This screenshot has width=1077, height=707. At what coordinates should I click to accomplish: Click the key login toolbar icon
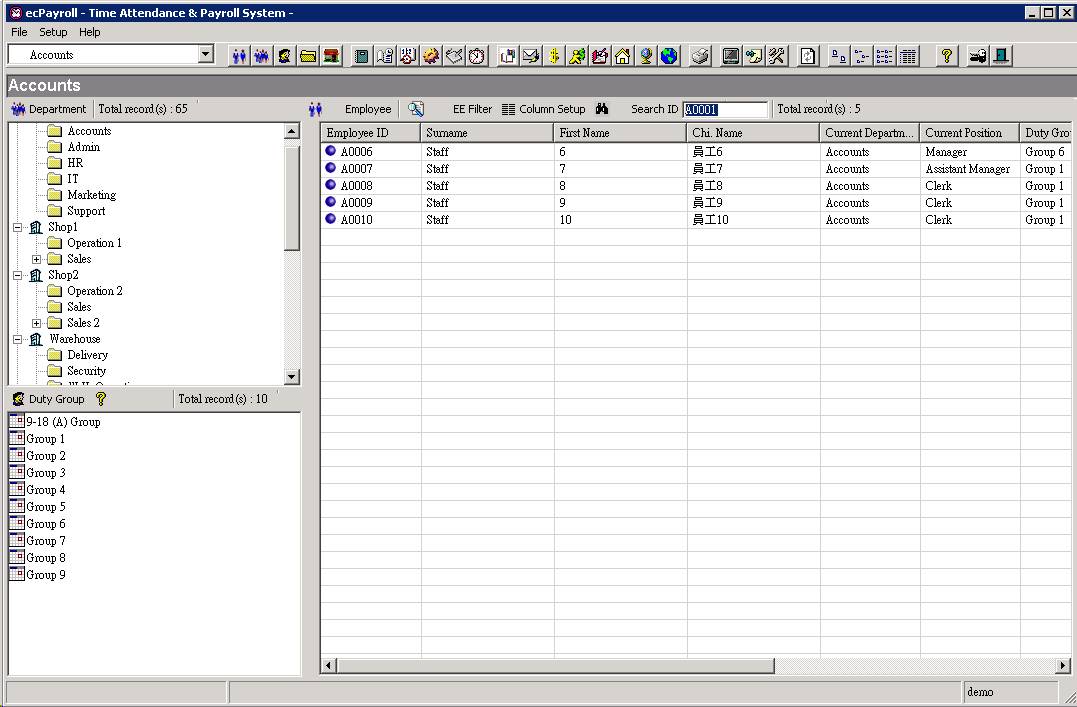[x=977, y=56]
